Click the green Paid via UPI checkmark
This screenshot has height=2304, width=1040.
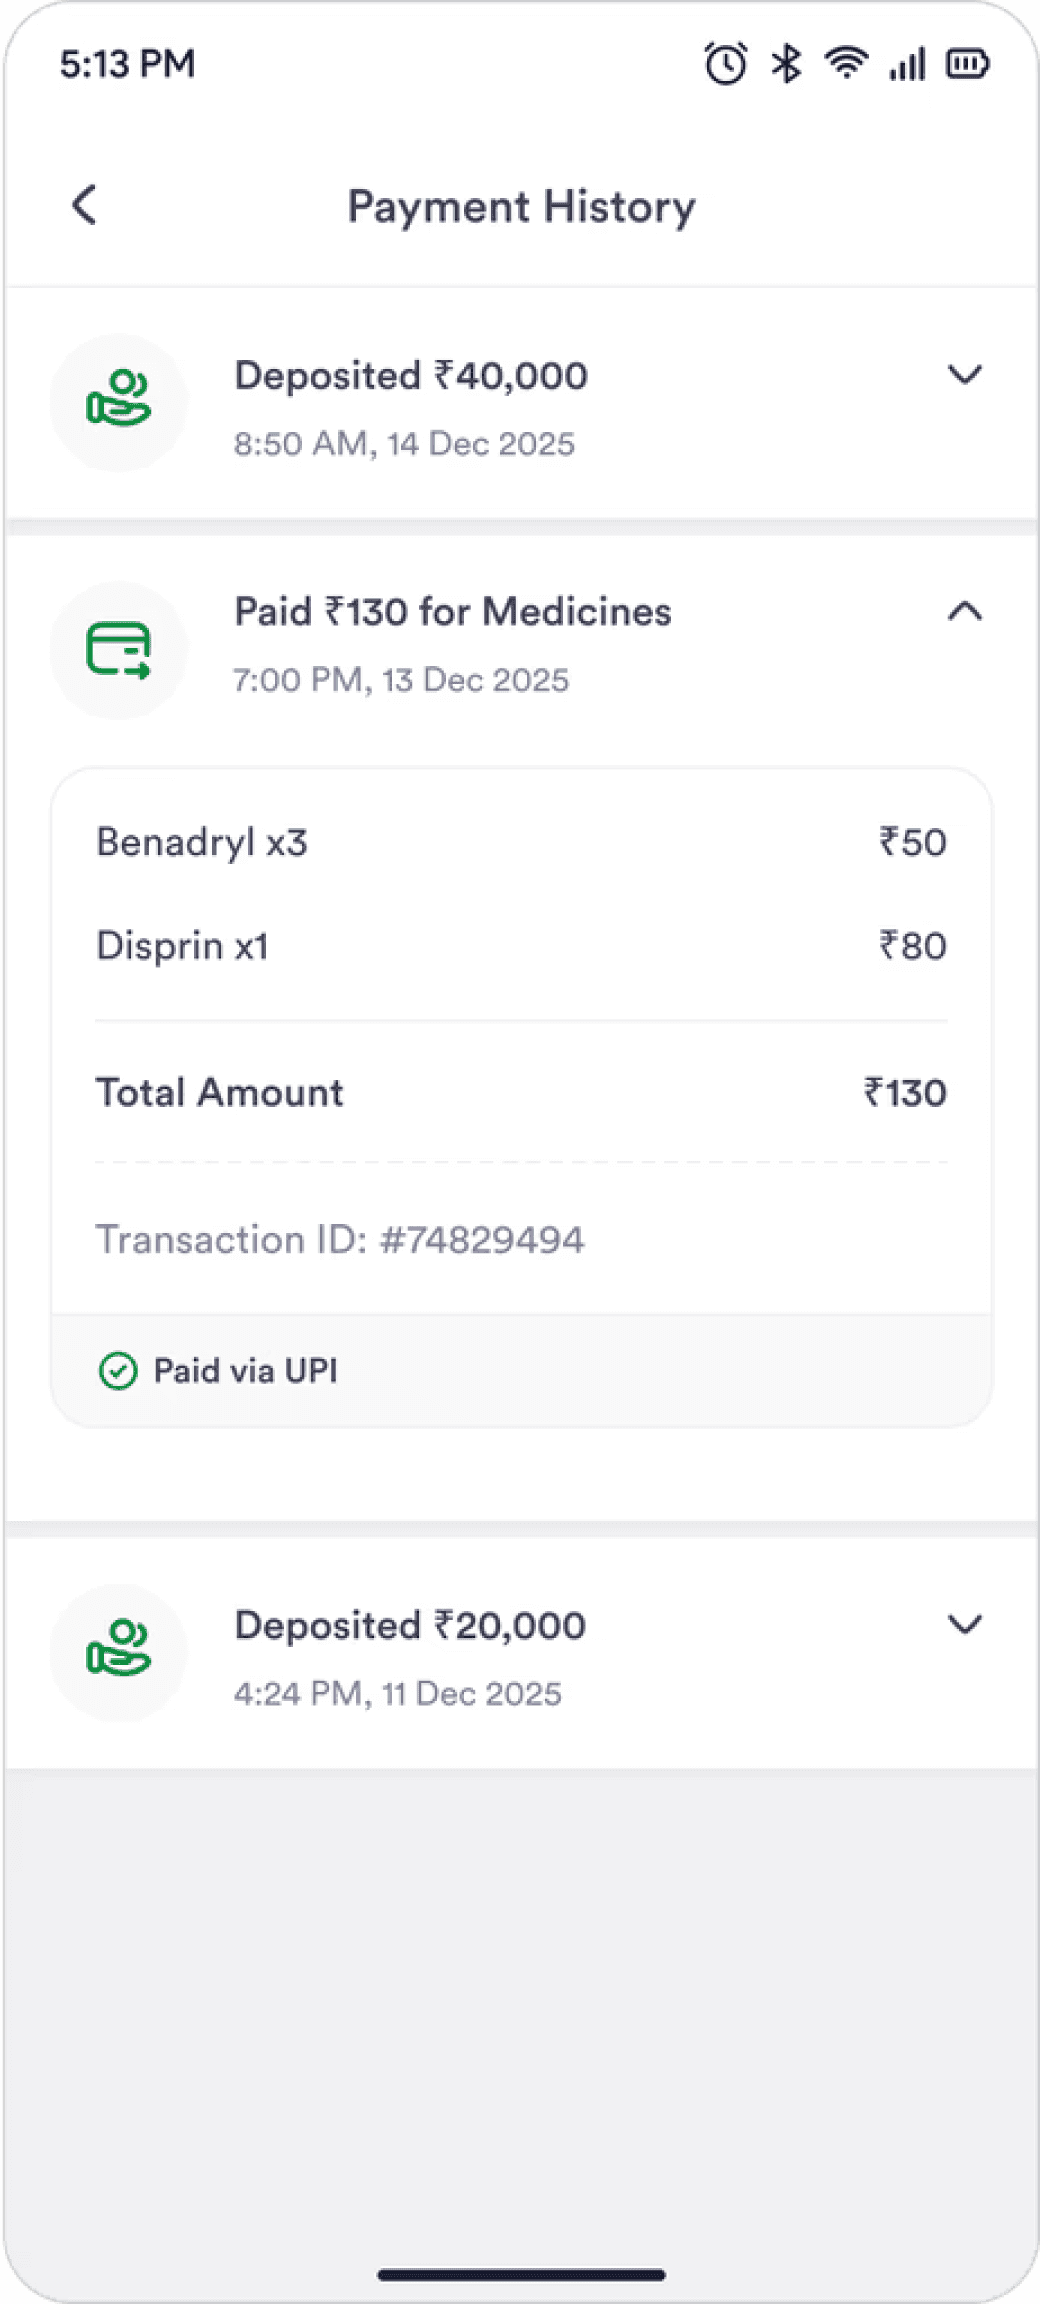pyautogui.click(x=118, y=1371)
